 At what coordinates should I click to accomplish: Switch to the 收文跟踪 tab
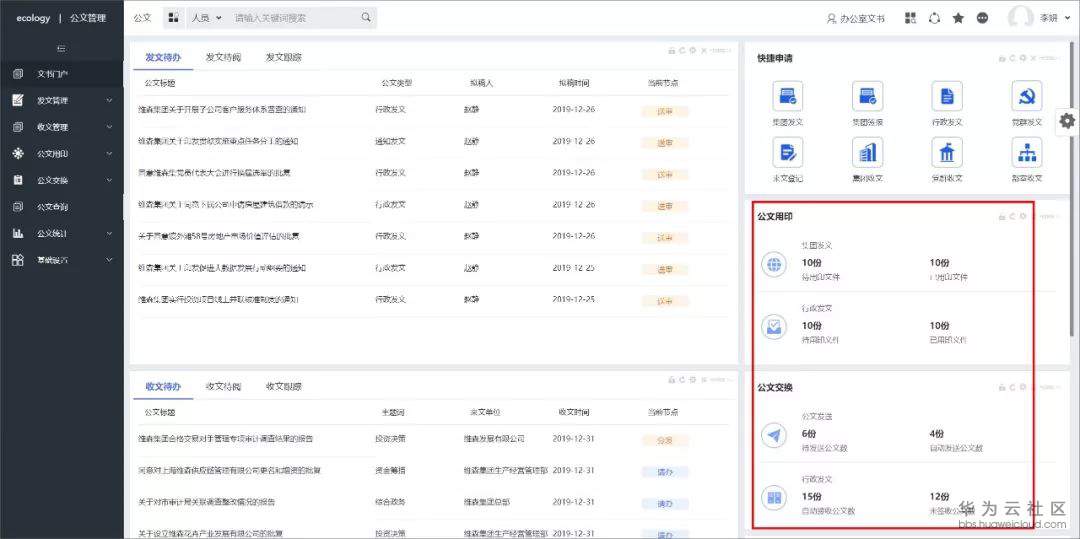coord(284,387)
